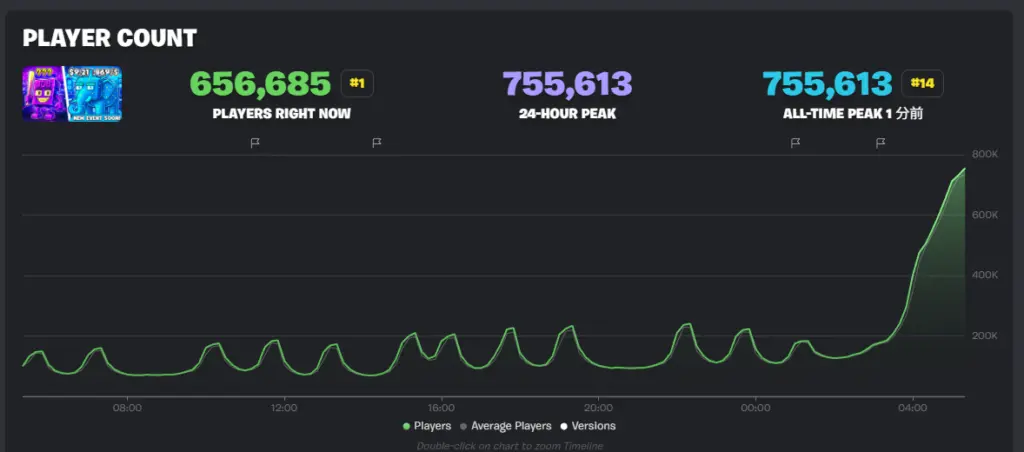Click the green 656,685 player count

click(x=260, y=83)
